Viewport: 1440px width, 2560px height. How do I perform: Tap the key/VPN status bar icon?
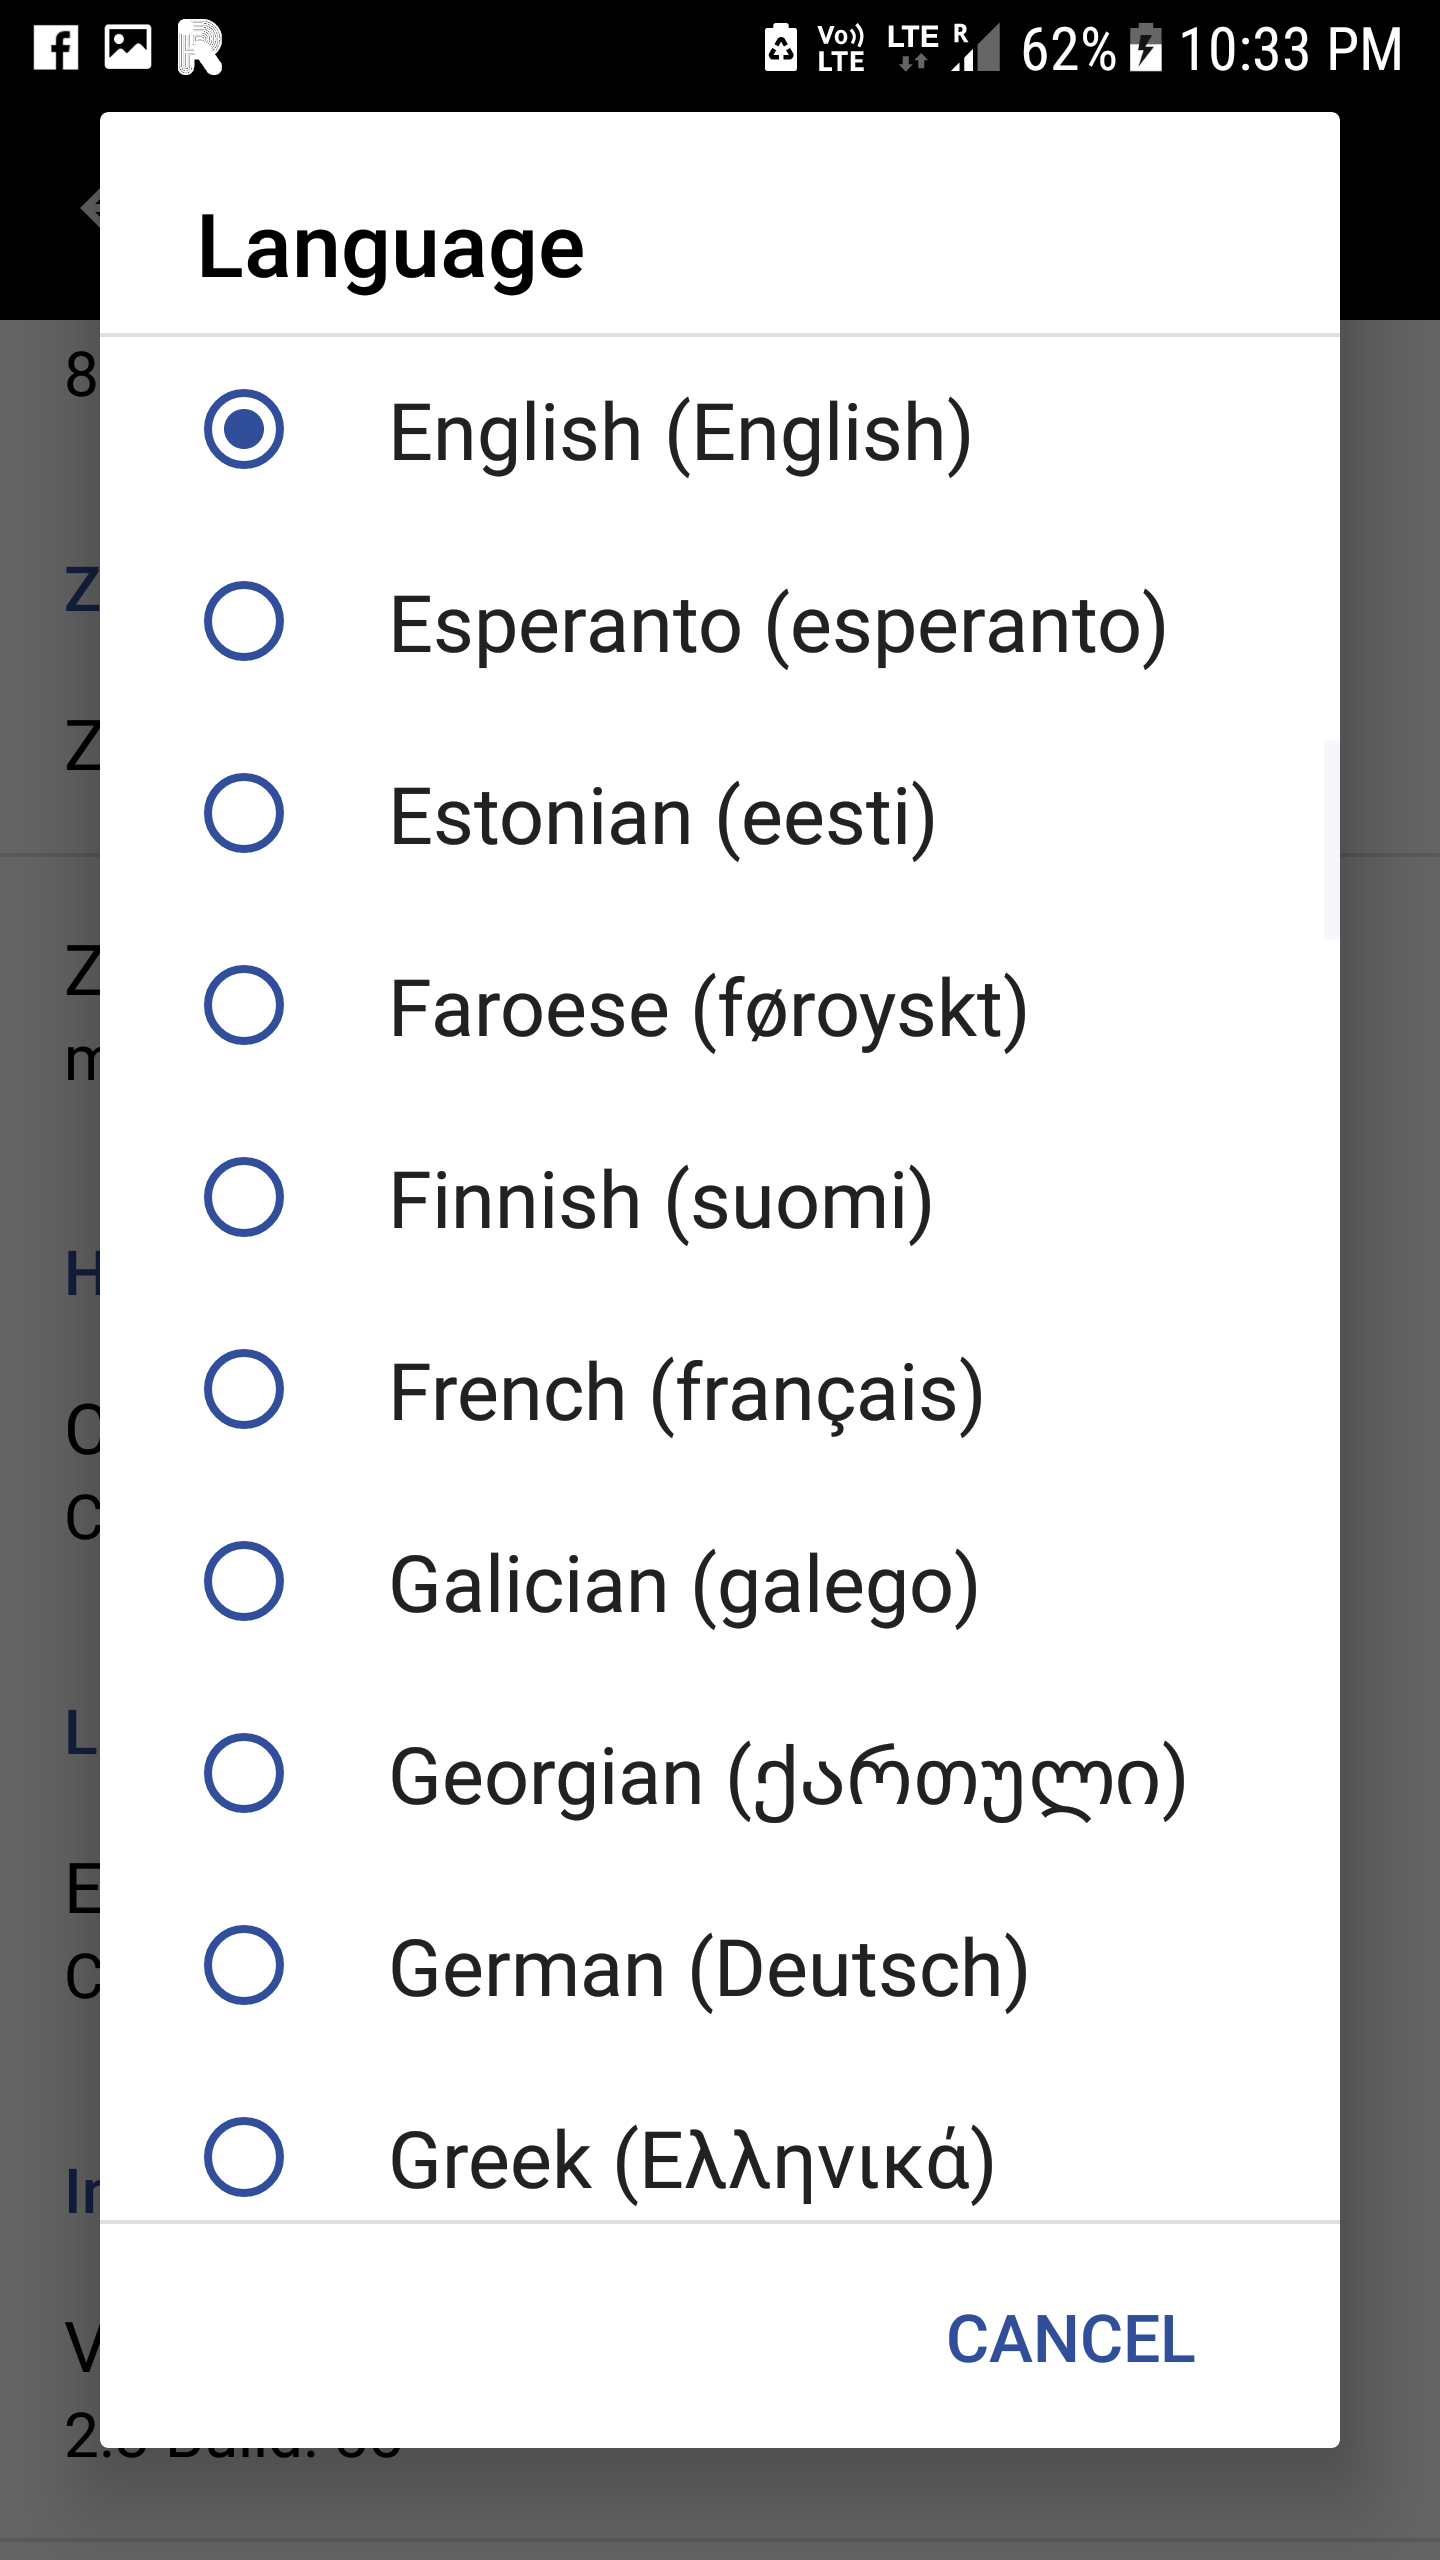(782, 47)
